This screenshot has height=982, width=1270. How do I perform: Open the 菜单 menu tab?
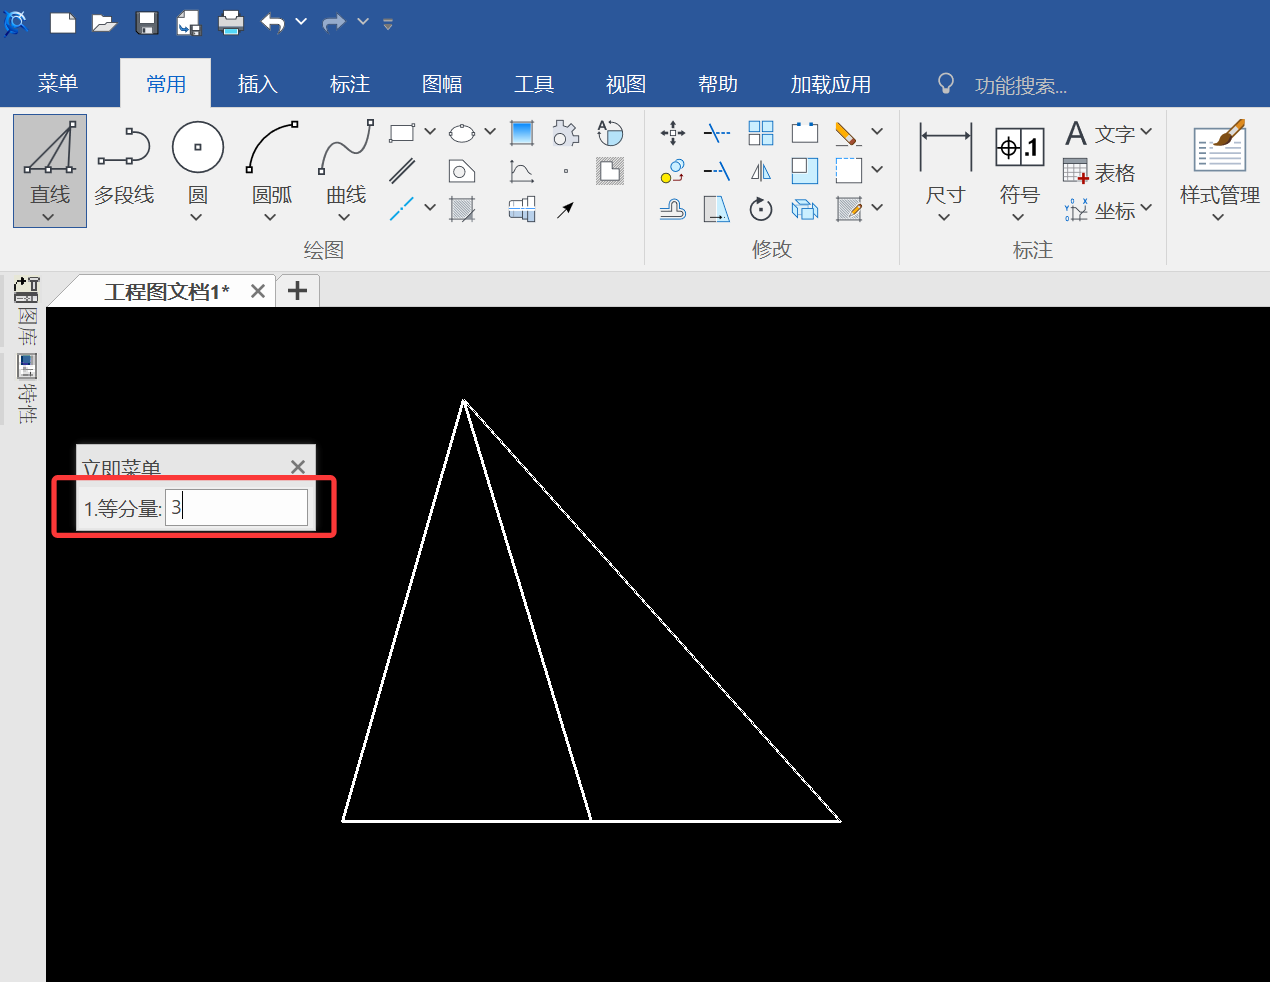pos(58,84)
